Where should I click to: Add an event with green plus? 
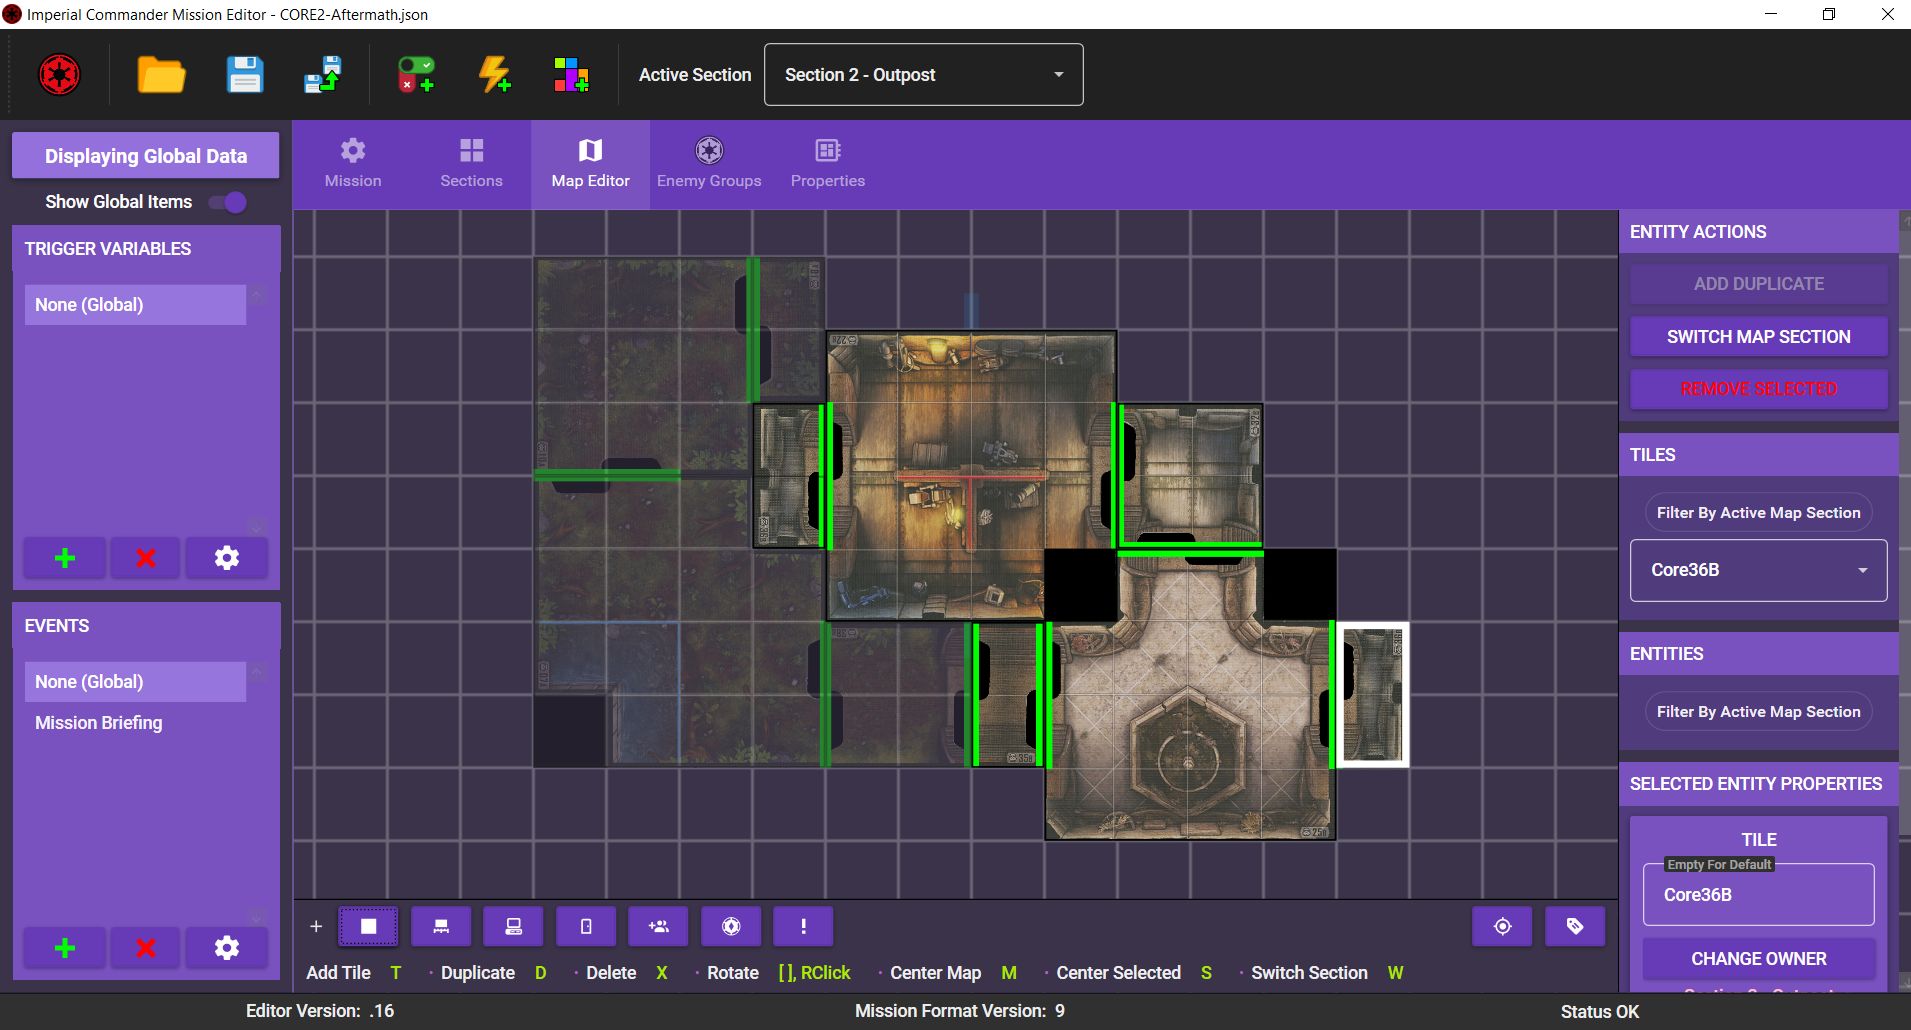click(65, 948)
